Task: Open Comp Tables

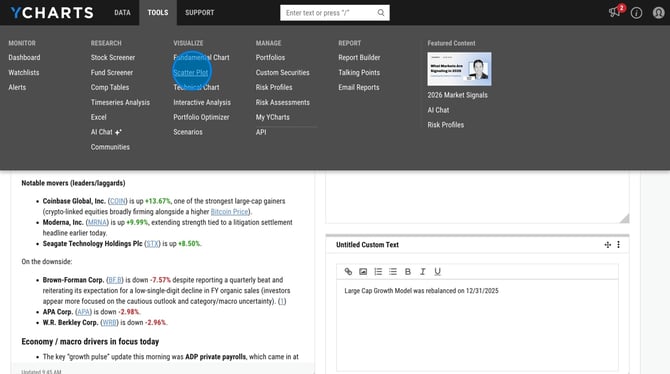Action: pyautogui.click(x=110, y=87)
